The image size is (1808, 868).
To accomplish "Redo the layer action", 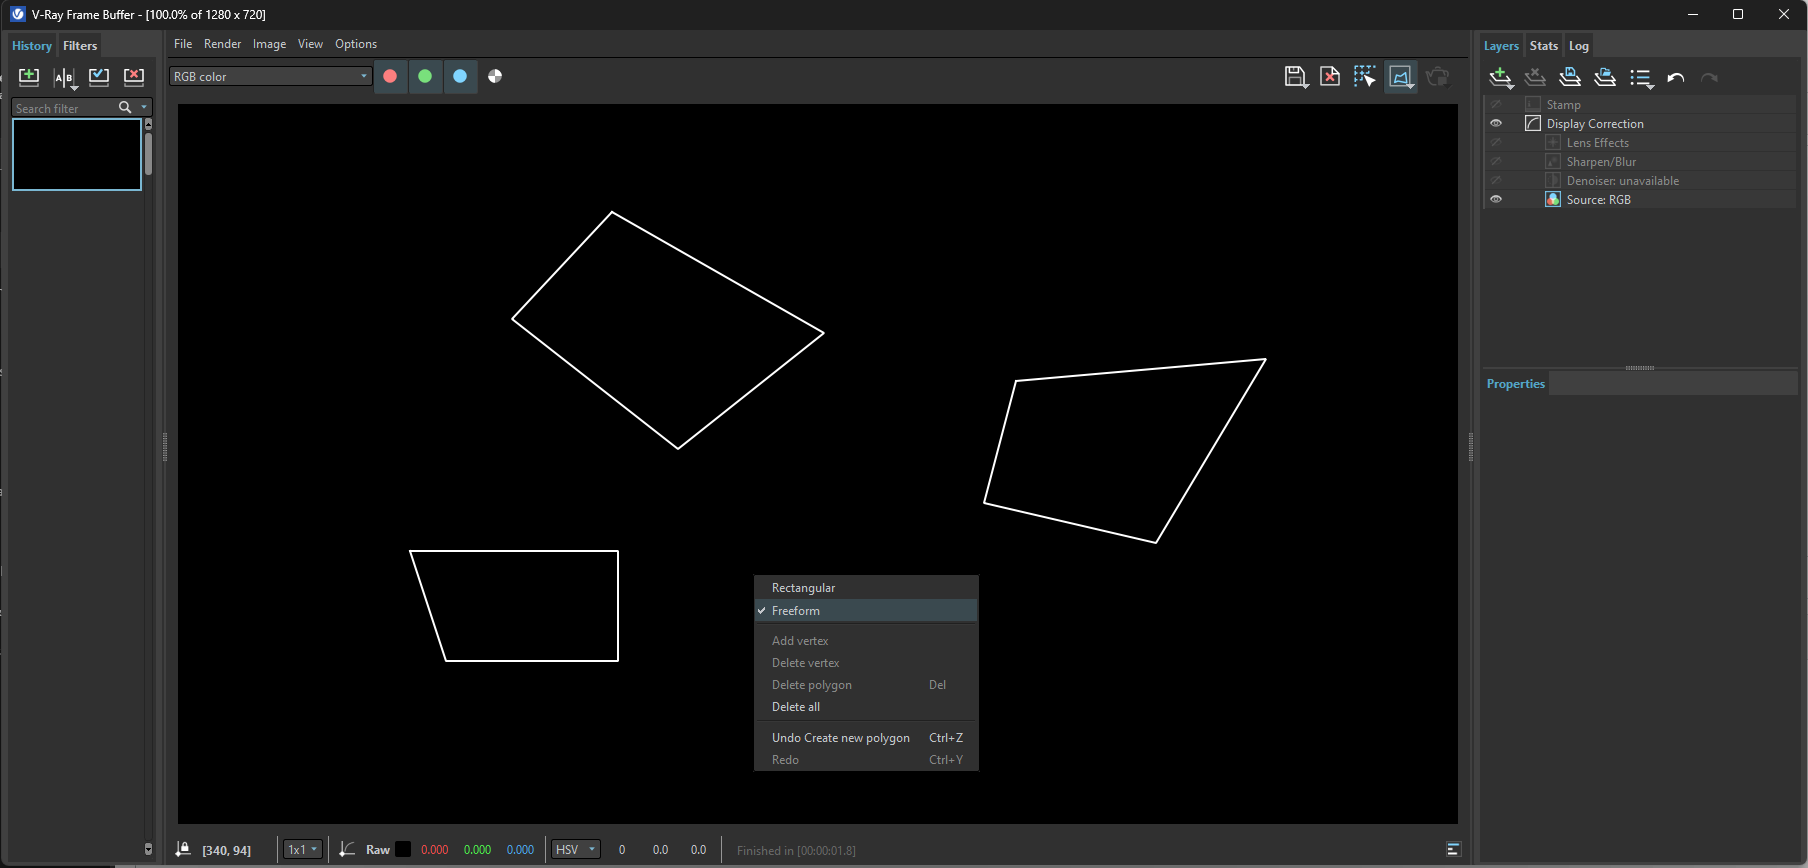I will (x=1710, y=78).
